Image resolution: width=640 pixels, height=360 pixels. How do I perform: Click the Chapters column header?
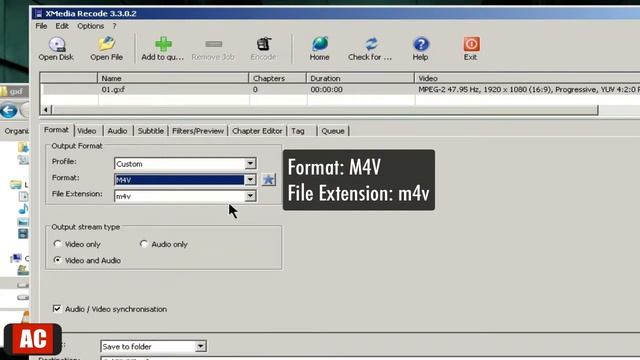click(278, 78)
